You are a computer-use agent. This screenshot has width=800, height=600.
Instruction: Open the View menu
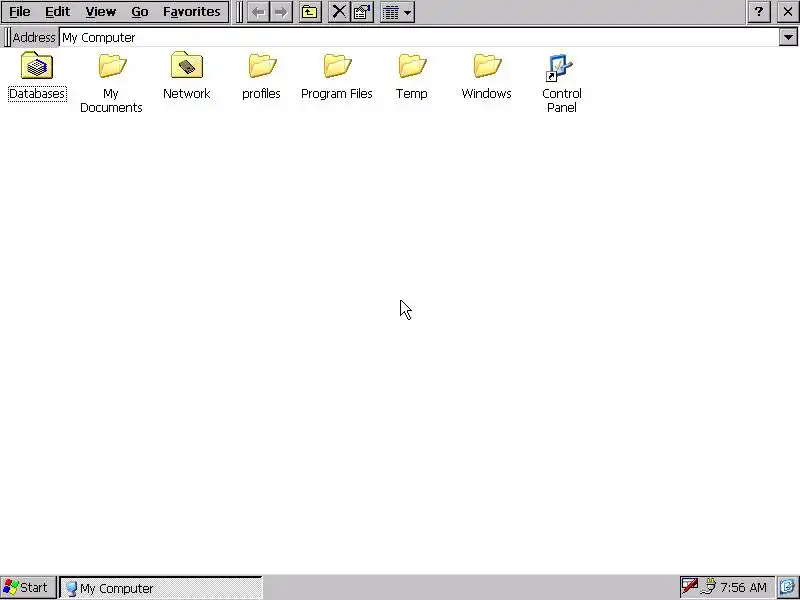click(101, 11)
